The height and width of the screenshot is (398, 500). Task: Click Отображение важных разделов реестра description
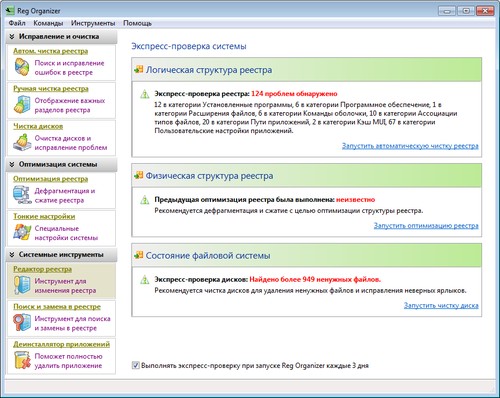(x=70, y=105)
